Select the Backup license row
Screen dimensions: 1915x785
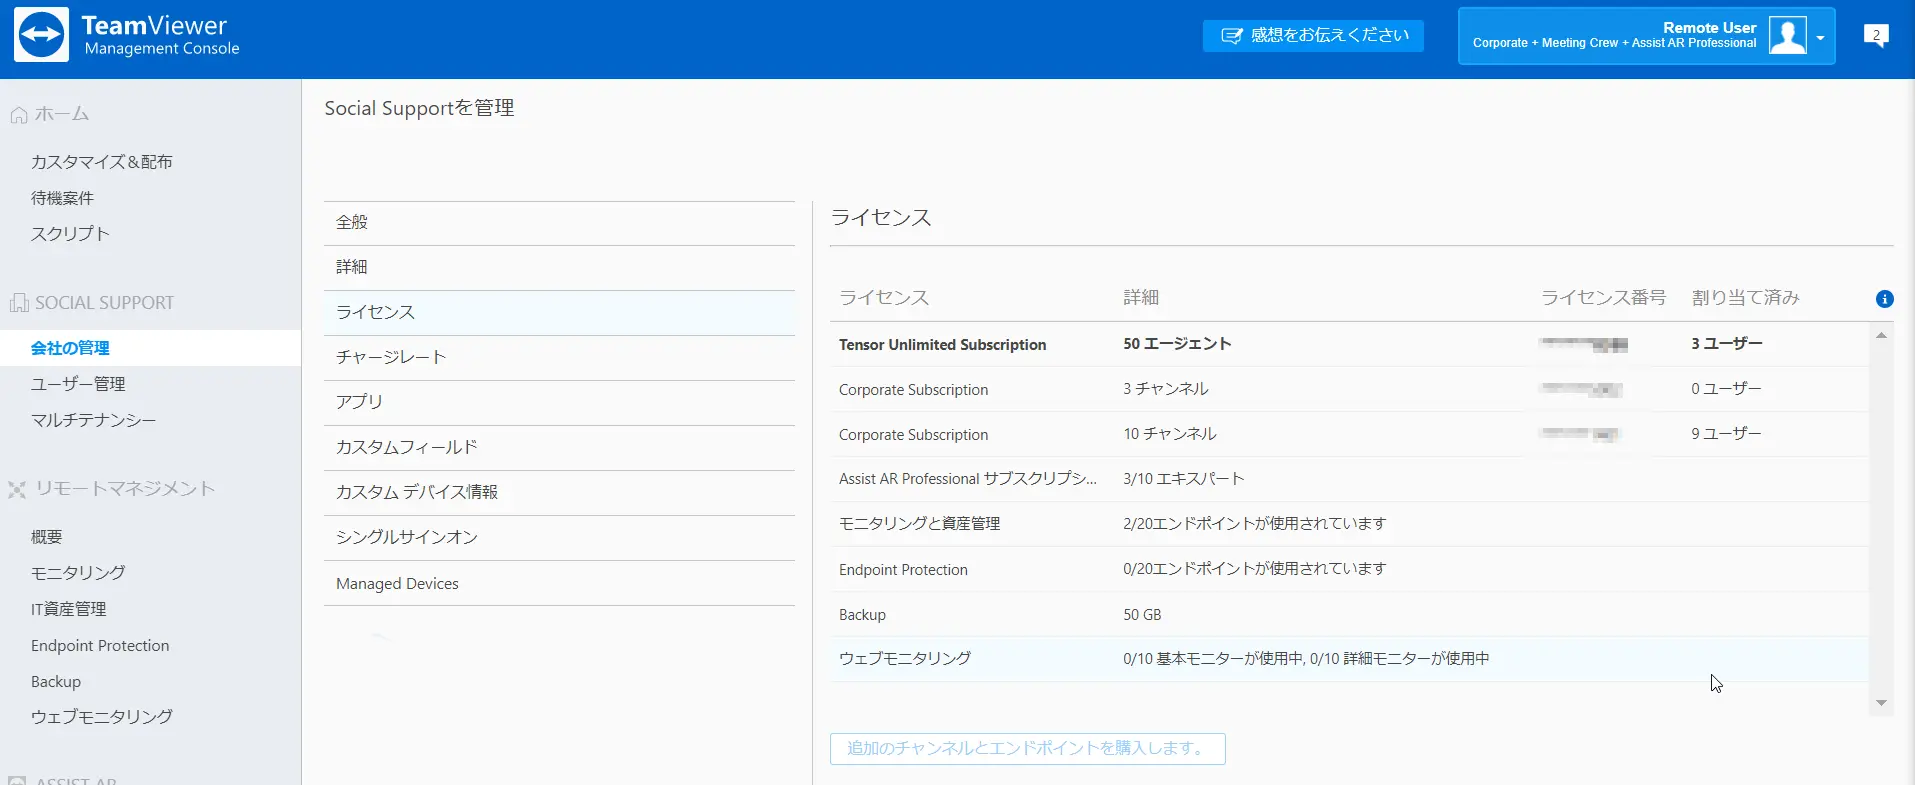point(1349,614)
